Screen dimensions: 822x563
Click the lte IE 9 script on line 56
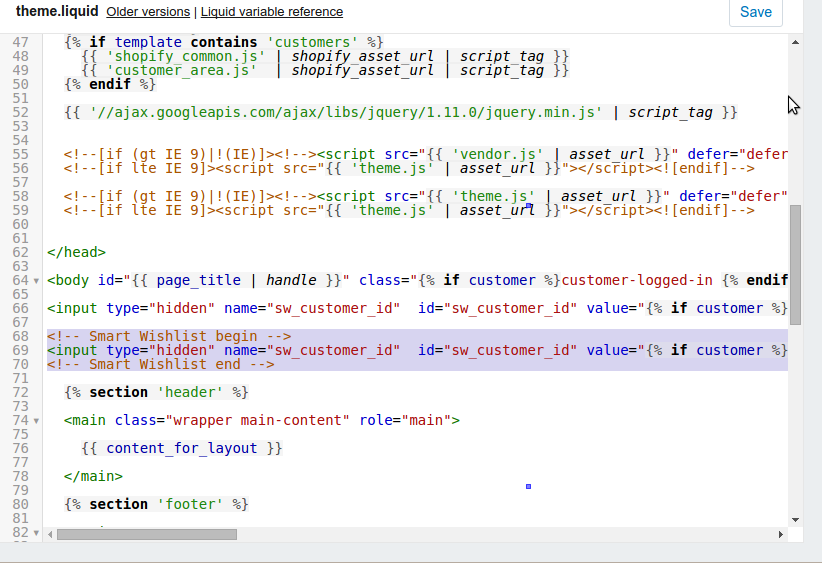pos(409,168)
